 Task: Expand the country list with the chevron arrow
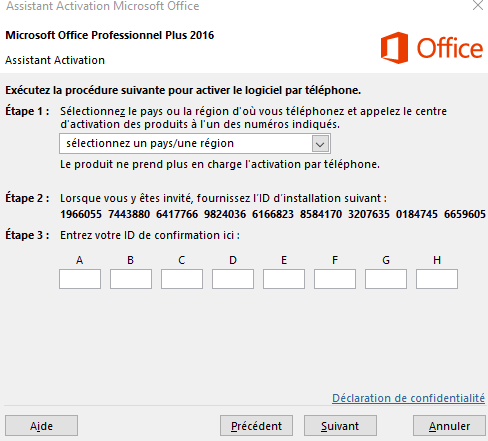320,144
